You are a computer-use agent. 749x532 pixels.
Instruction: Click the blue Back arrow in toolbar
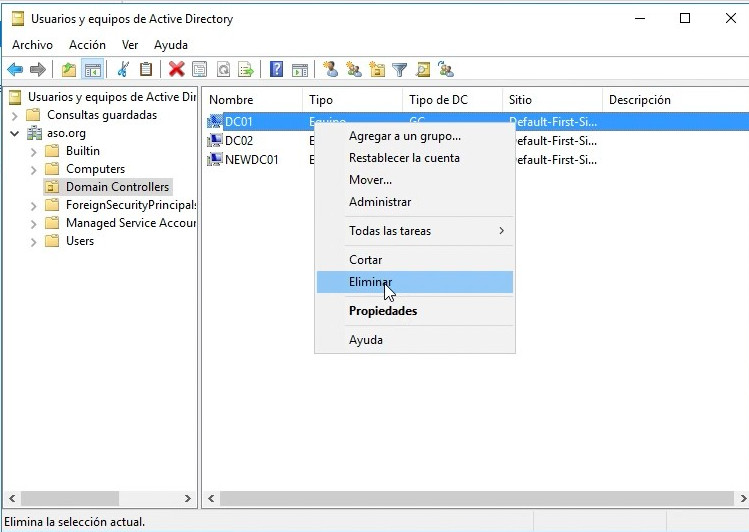click(15, 69)
